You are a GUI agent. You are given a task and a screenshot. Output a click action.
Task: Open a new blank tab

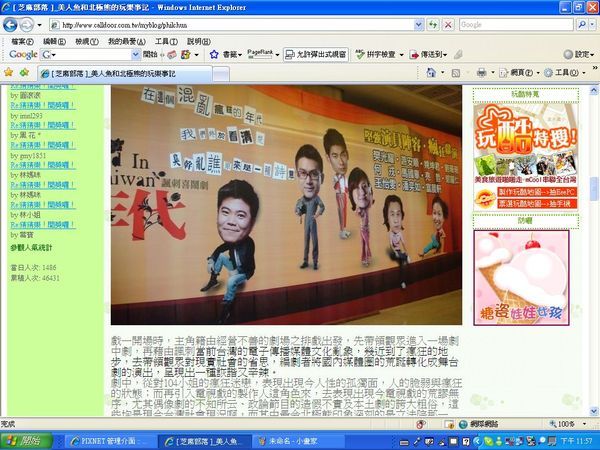coord(221,74)
